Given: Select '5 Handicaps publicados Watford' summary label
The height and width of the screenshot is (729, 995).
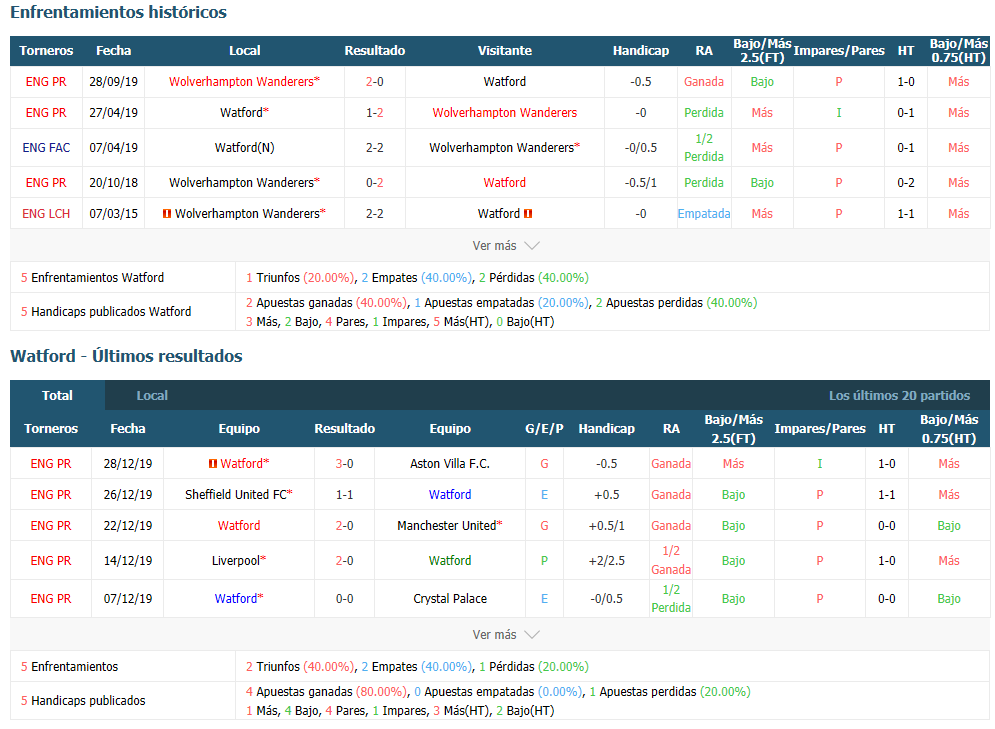Looking at the screenshot, I should coord(106,312).
